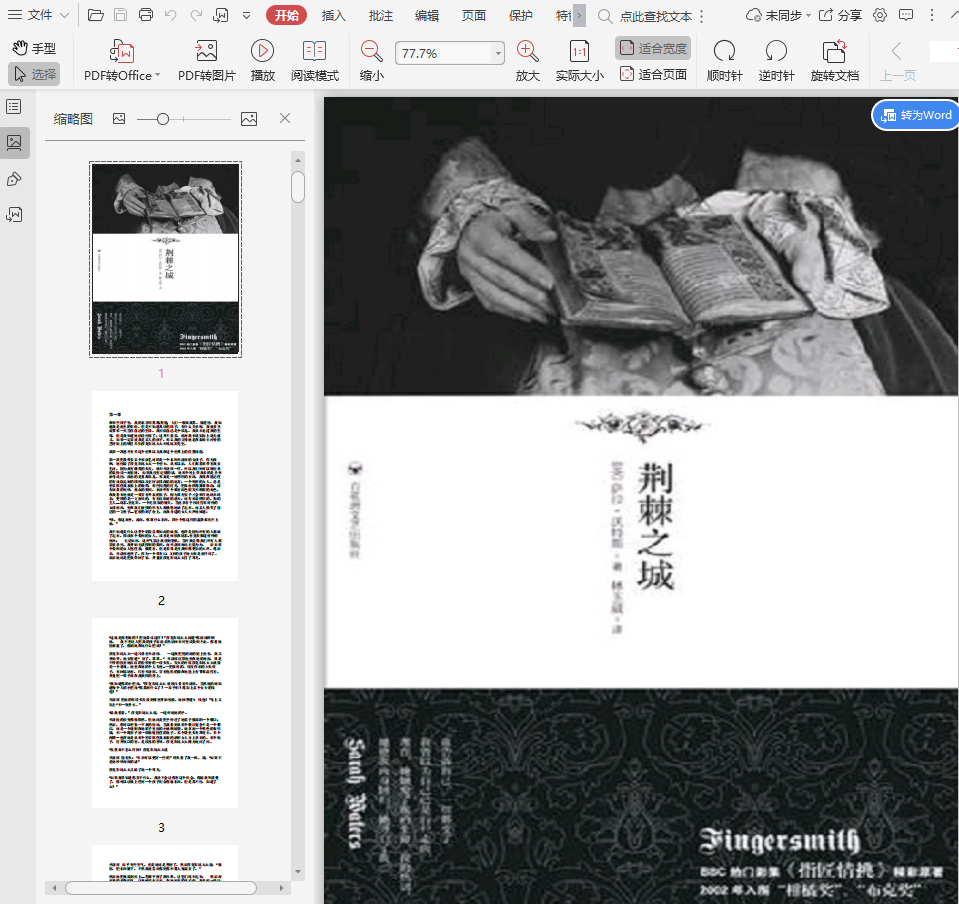Open the PDF-to-Word sidebar icon
959x904 pixels.
13,215
